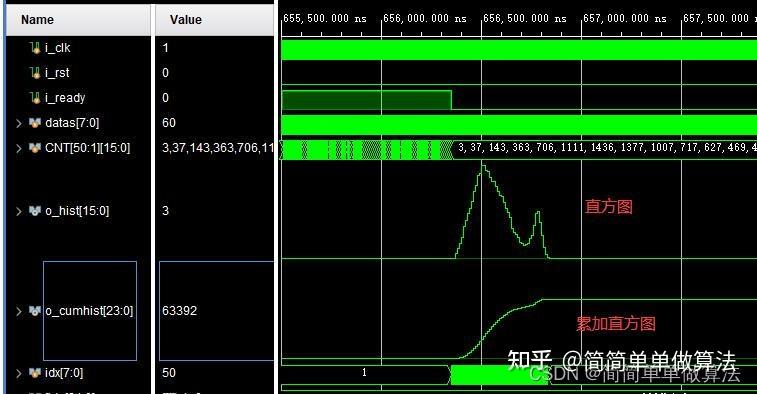Click the idx[7:0] bus icon
This screenshot has height=394, width=757.
point(35,373)
